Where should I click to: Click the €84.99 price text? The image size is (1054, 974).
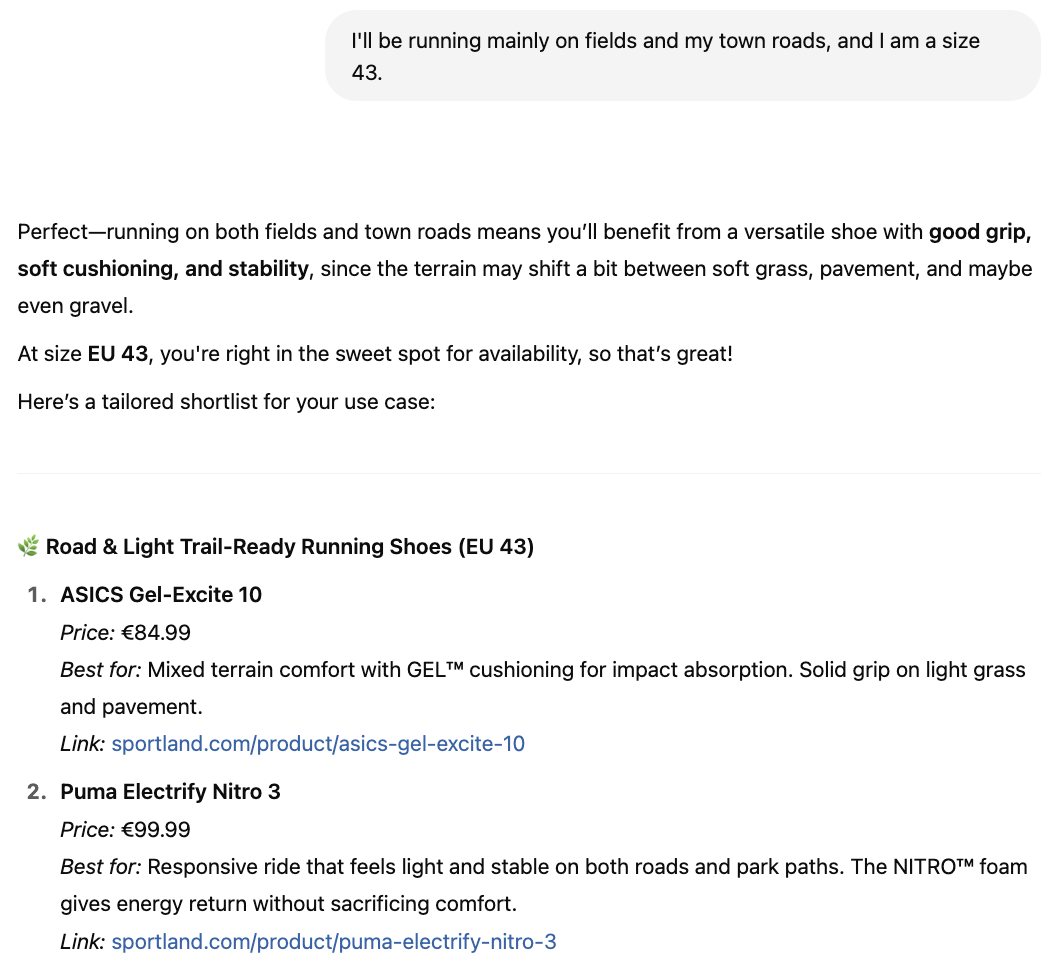(x=156, y=633)
